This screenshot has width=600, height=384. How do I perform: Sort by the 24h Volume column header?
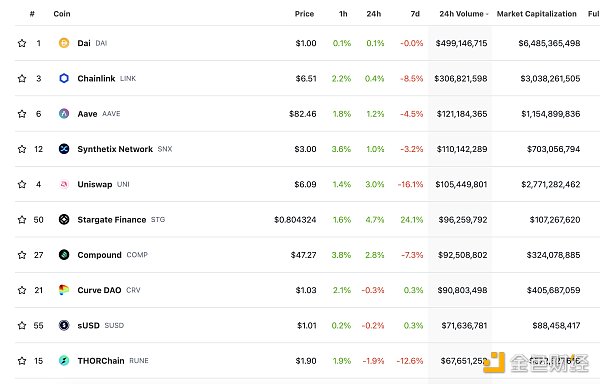click(x=463, y=14)
